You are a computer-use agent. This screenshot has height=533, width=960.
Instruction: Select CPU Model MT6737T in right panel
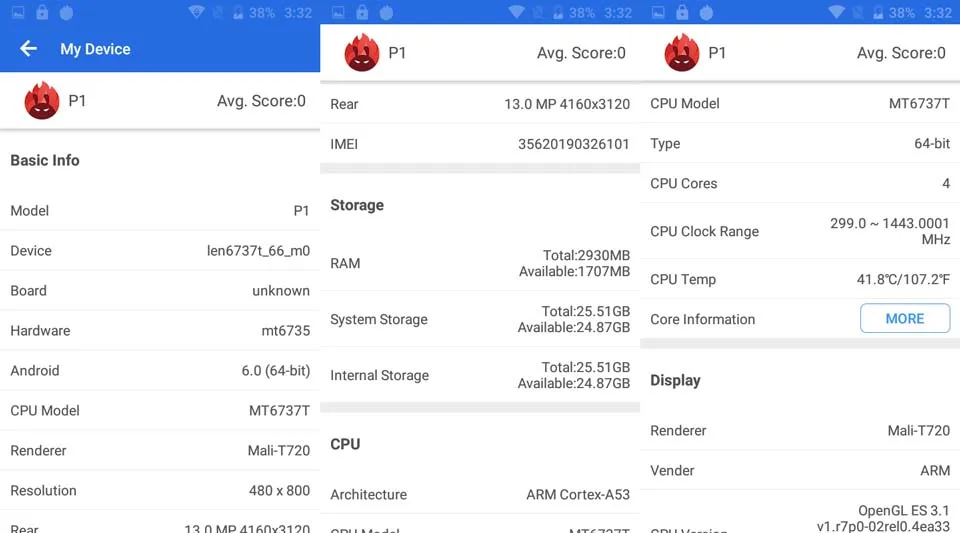(920, 103)
